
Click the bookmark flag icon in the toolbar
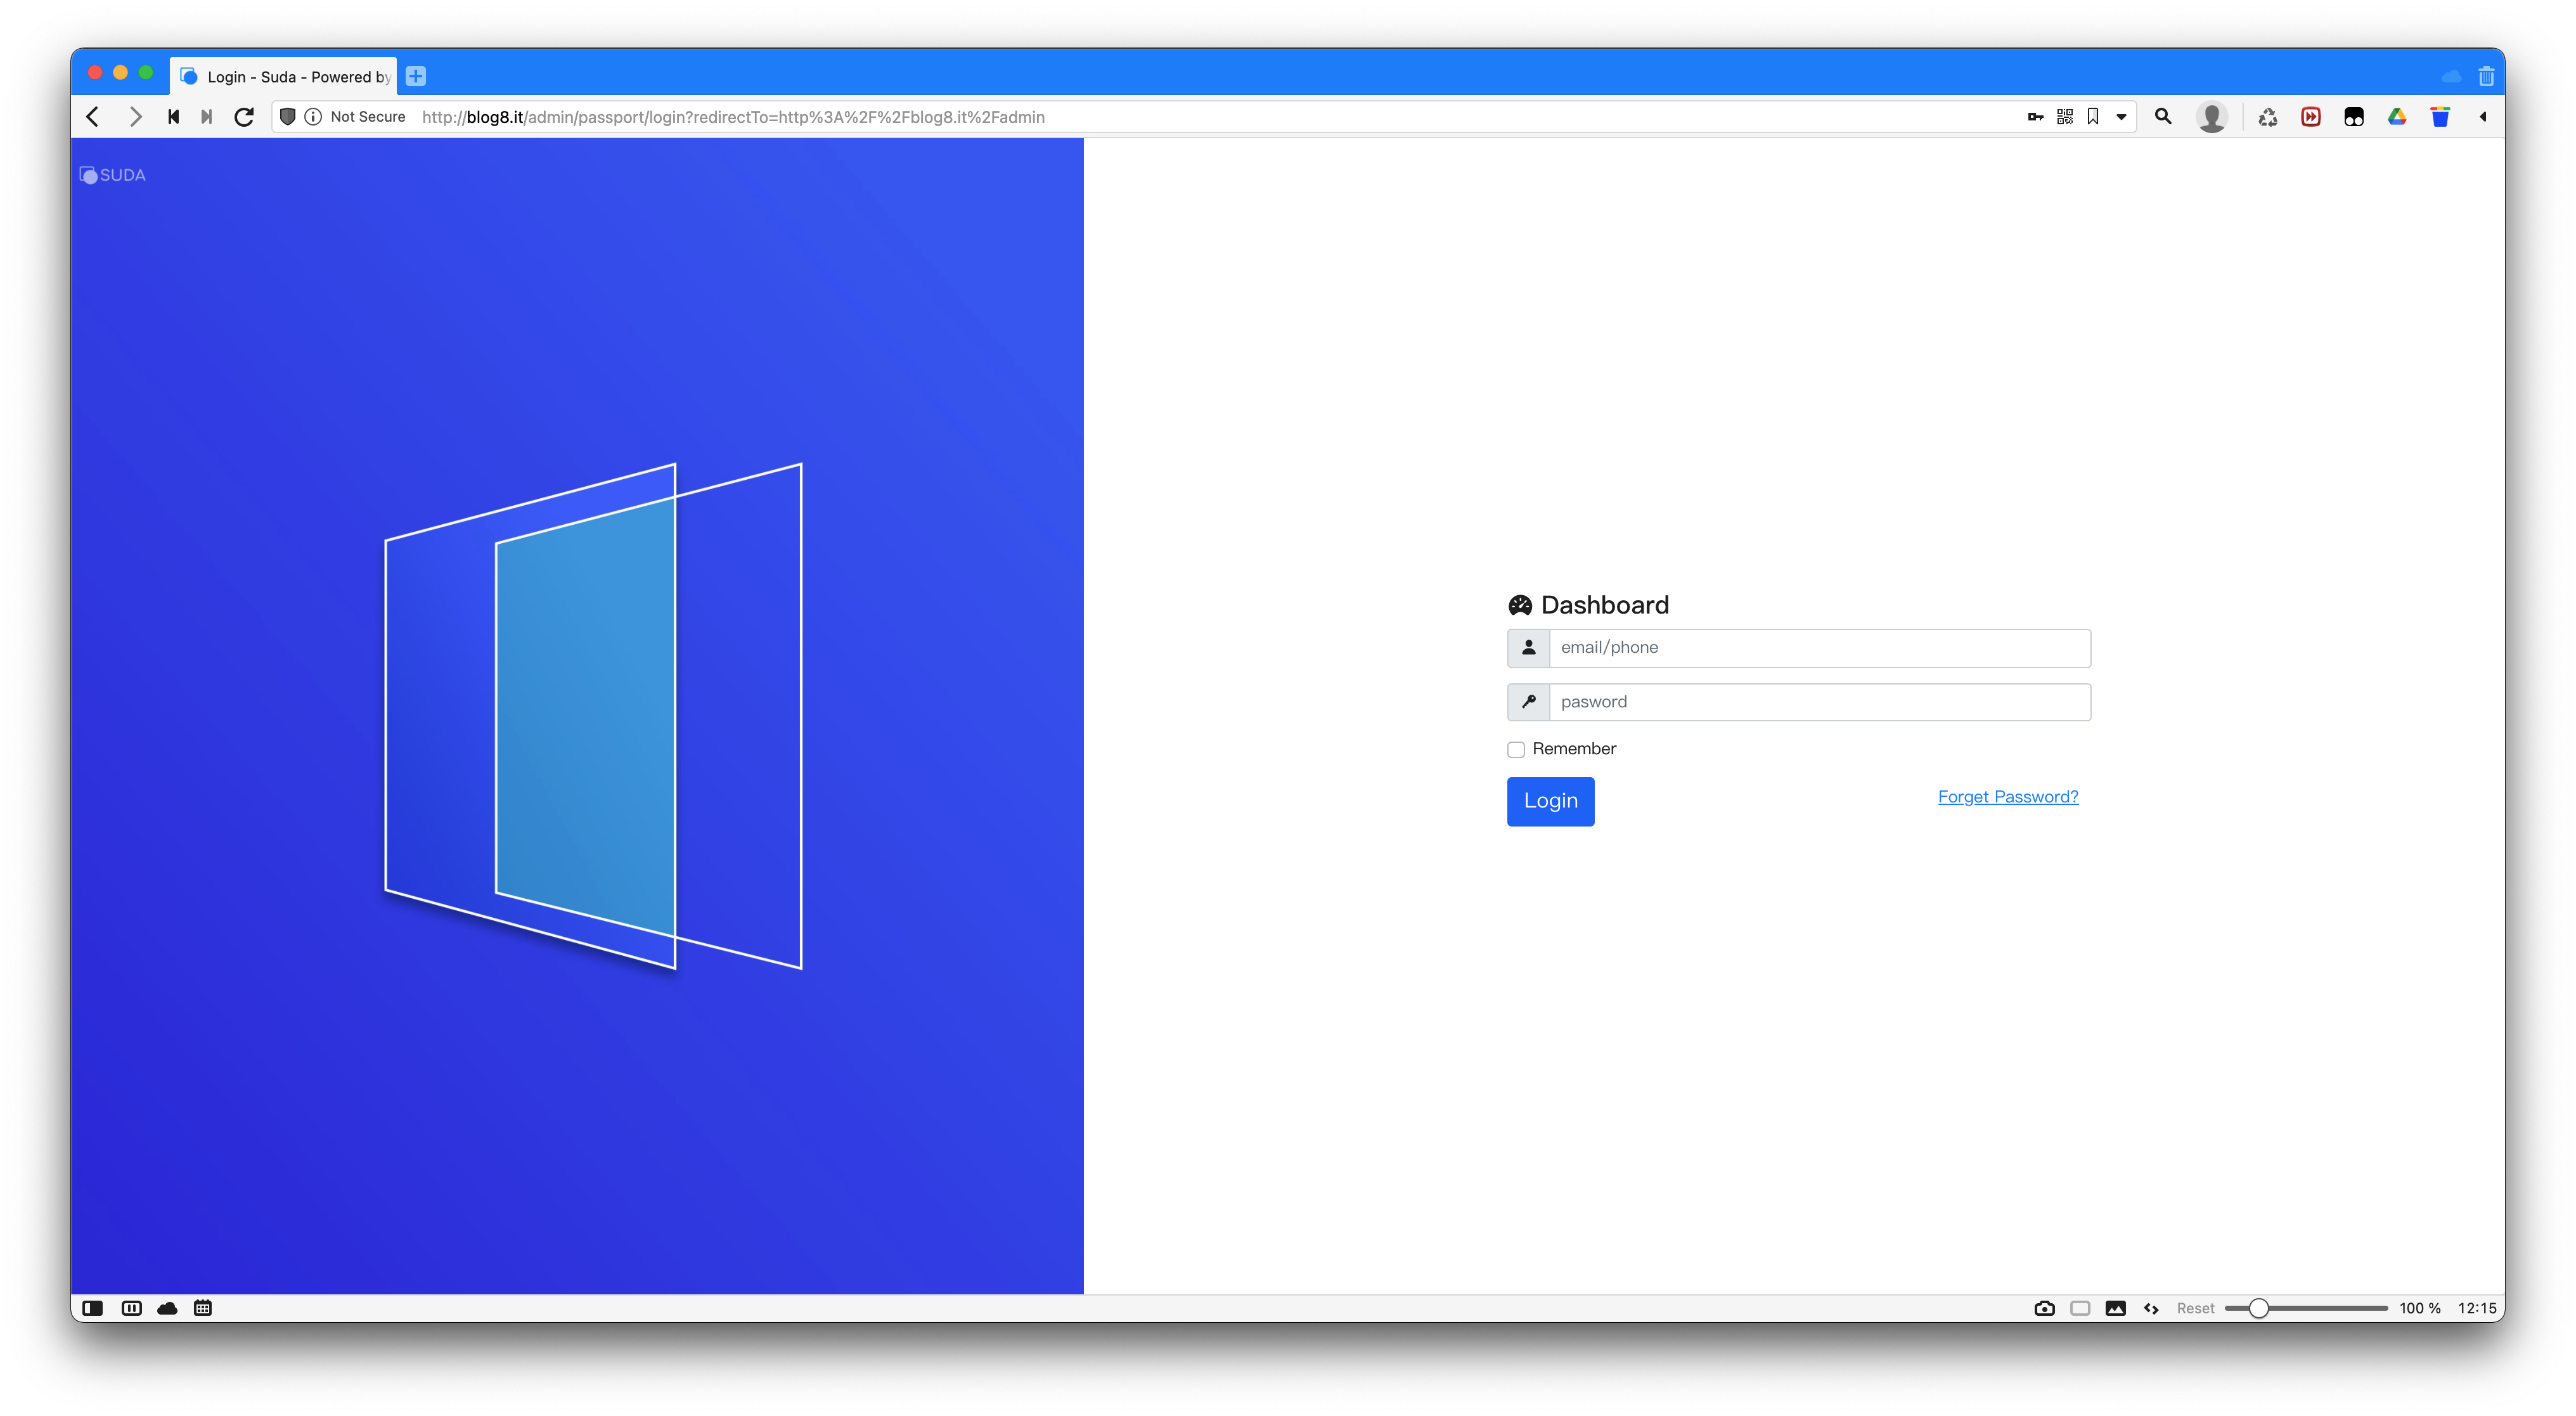coord(2093,117)
